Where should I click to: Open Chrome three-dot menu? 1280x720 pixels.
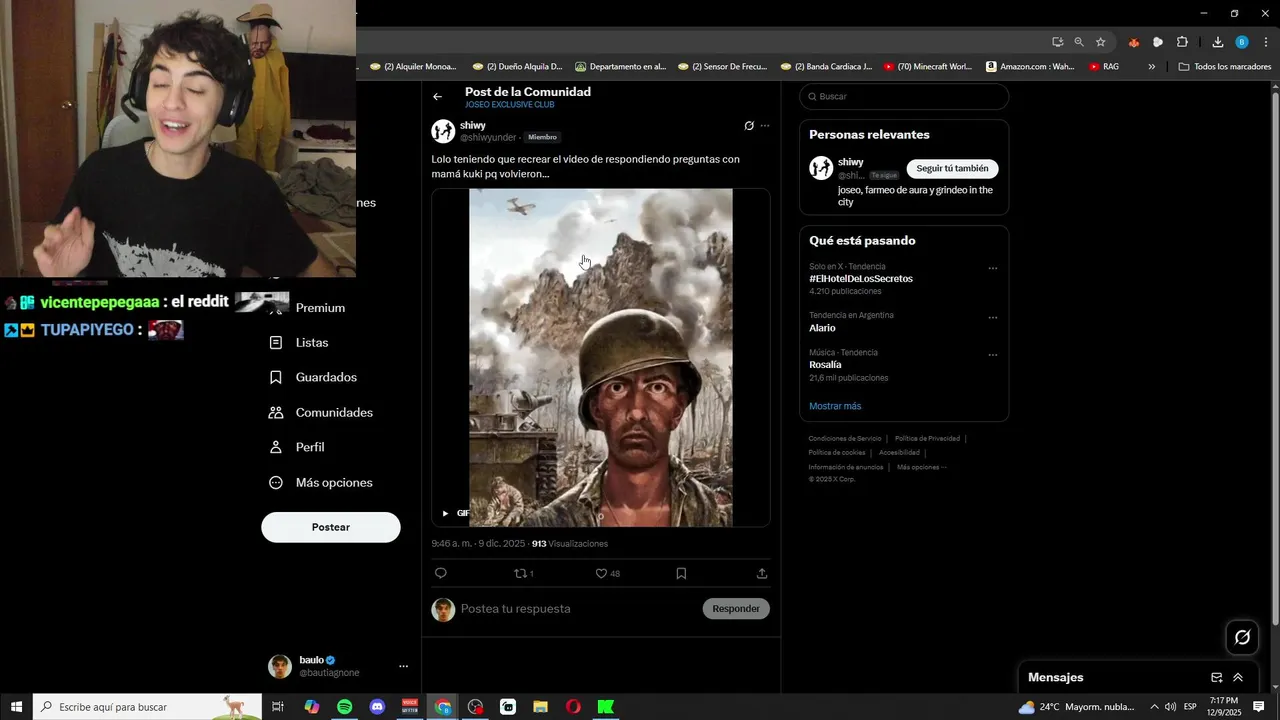coord(1266,42)
